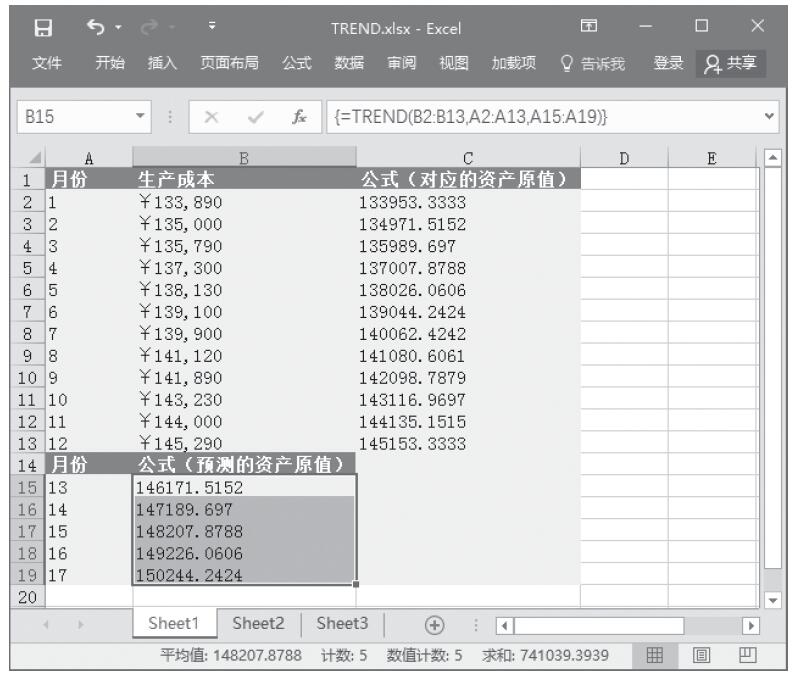Click the 登录 sign-in link
The height and width of the screenshot is (676, 793).
(x=668, y=65)
